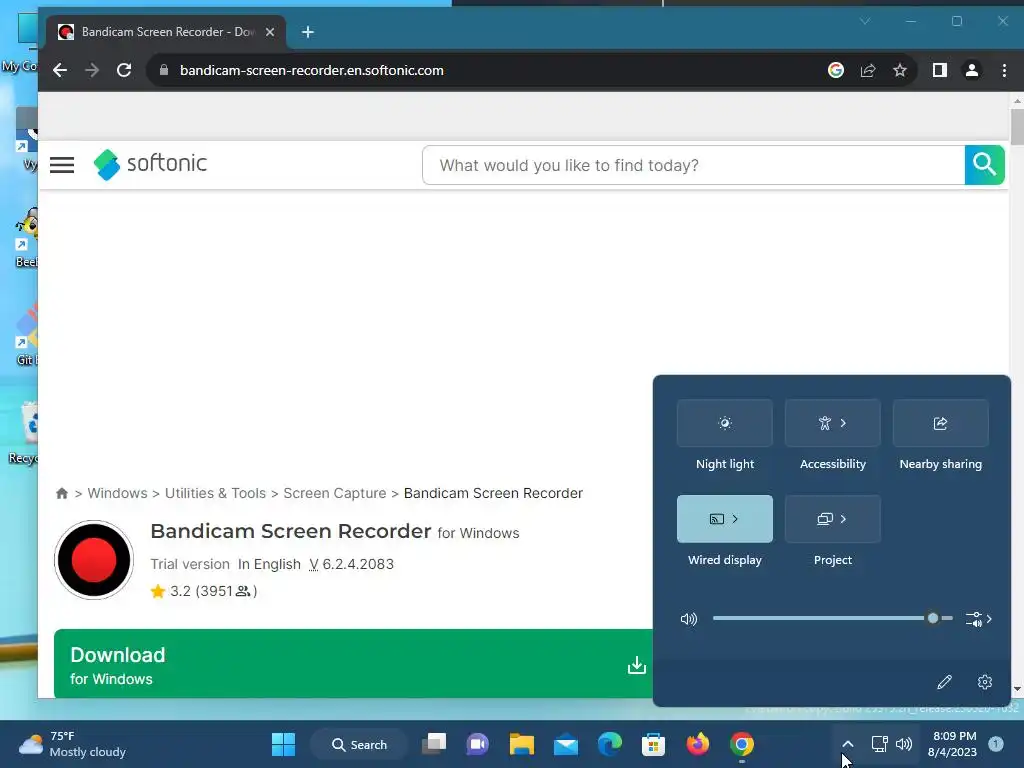Open the Utilities & Tools breadcrumb
Image resolution: width=1024 pixels, height=768 pixels.
[216, 493]
